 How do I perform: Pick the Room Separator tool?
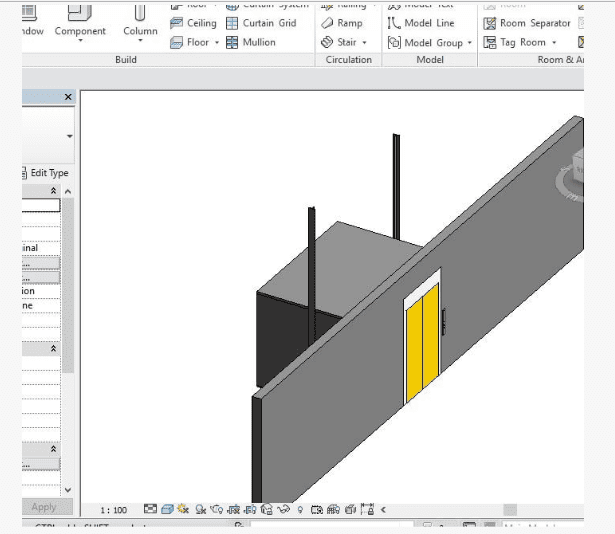526,23
